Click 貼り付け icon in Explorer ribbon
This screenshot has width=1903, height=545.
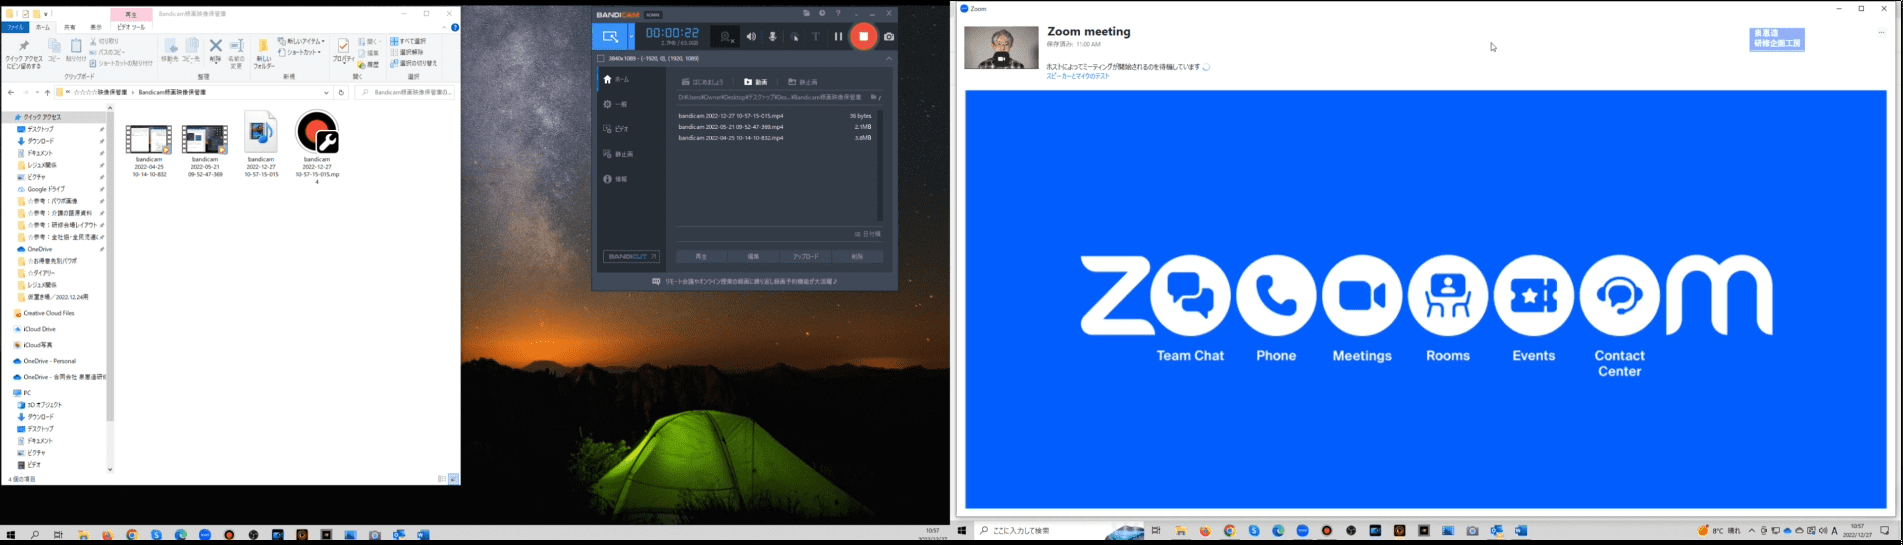pos(76,51)
